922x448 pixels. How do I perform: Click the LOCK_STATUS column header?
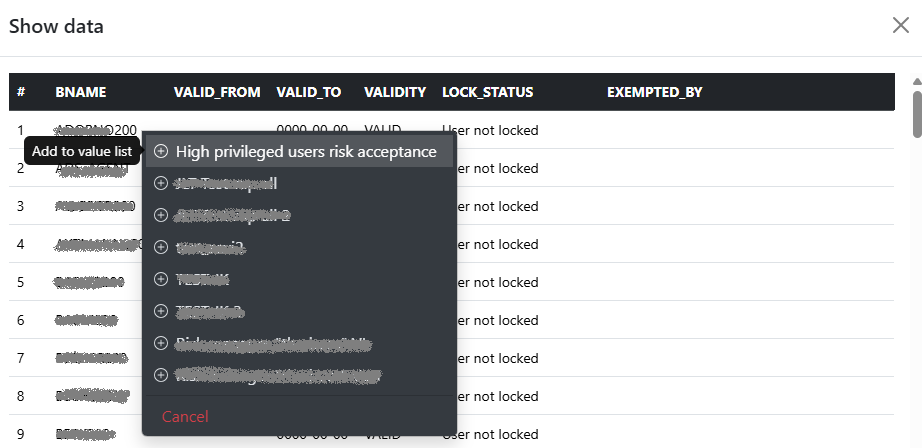coord(487,92)
